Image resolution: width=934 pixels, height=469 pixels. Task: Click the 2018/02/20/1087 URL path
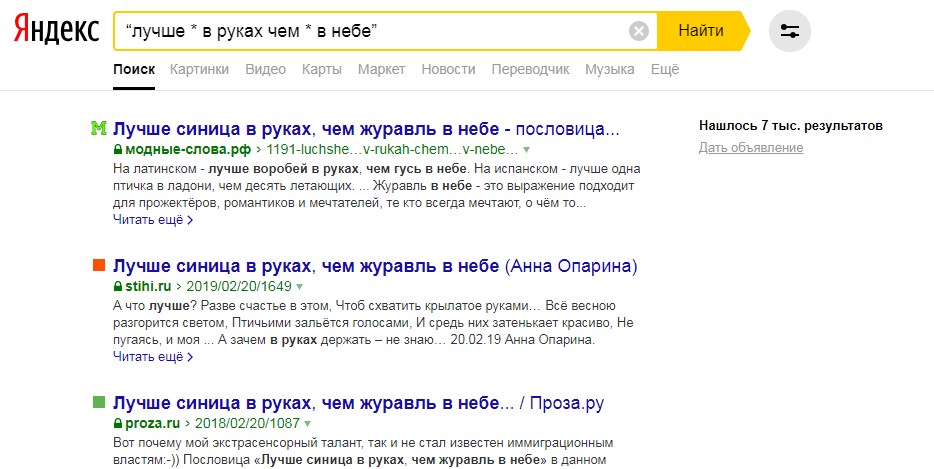[x=247, y=424]
